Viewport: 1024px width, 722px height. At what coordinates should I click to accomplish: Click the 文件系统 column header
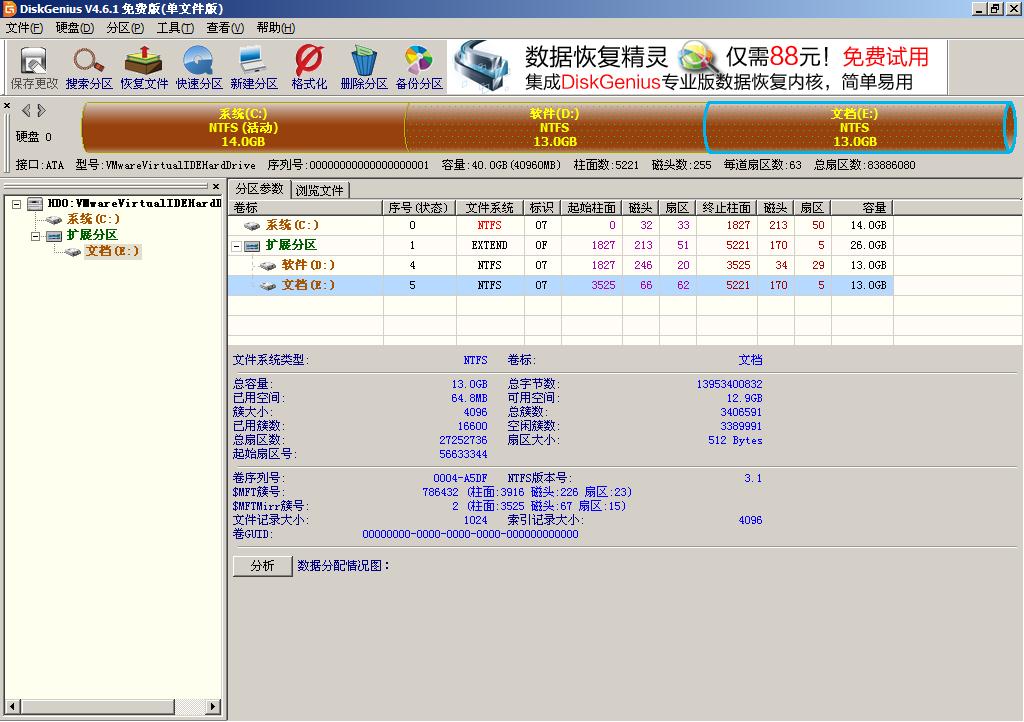point(489,208)
